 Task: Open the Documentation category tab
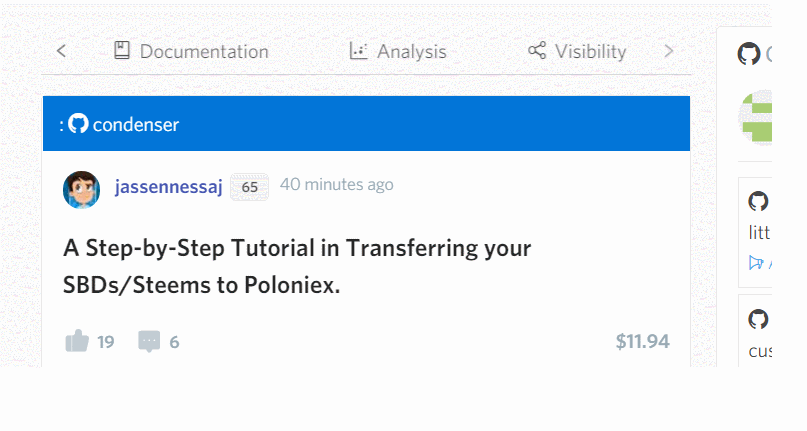point(191,51)
